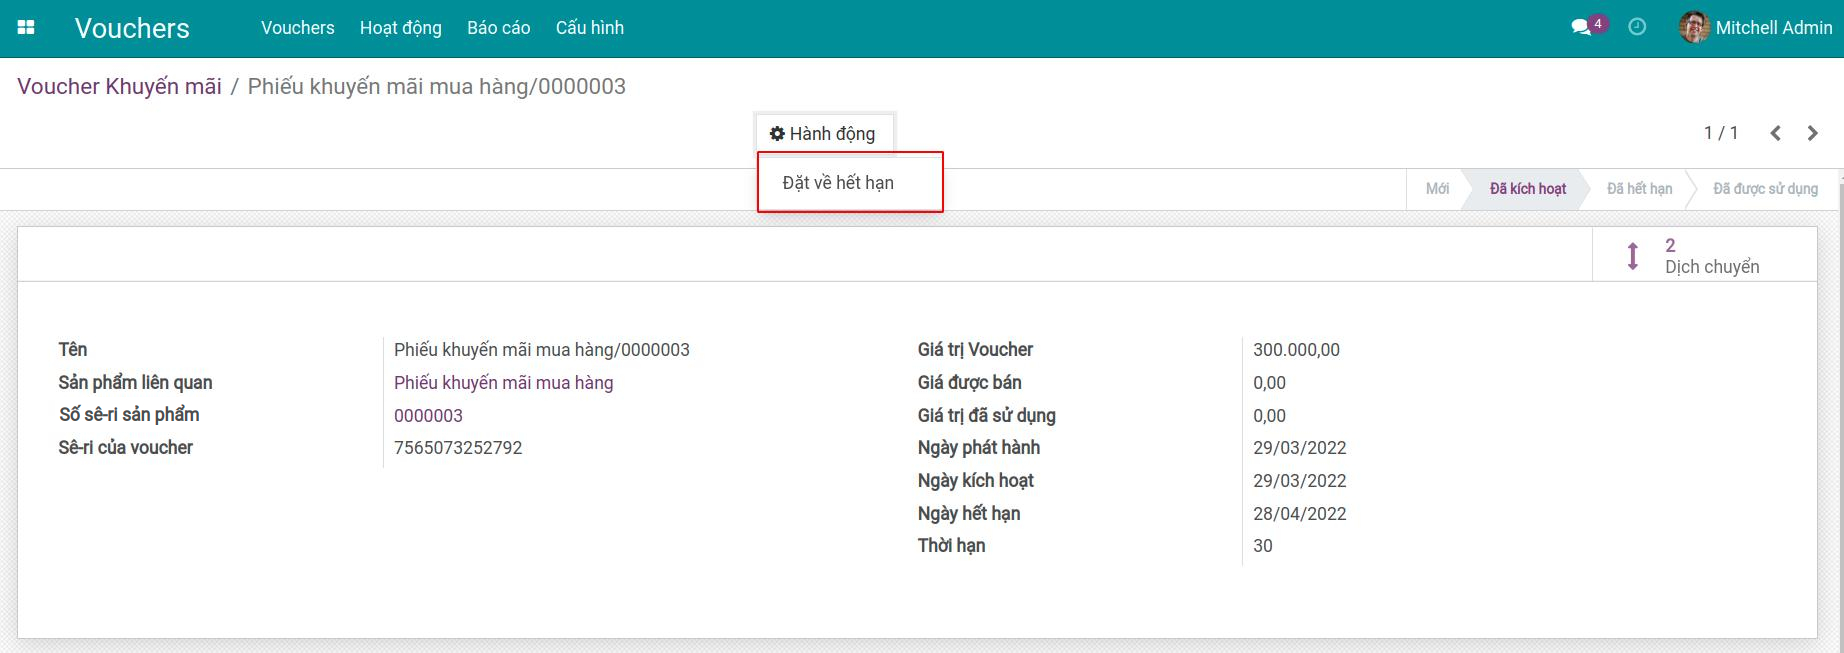Click voucher value 300.000,00
Viewport: 1844px width, 653px height.
pos(1296,350)
